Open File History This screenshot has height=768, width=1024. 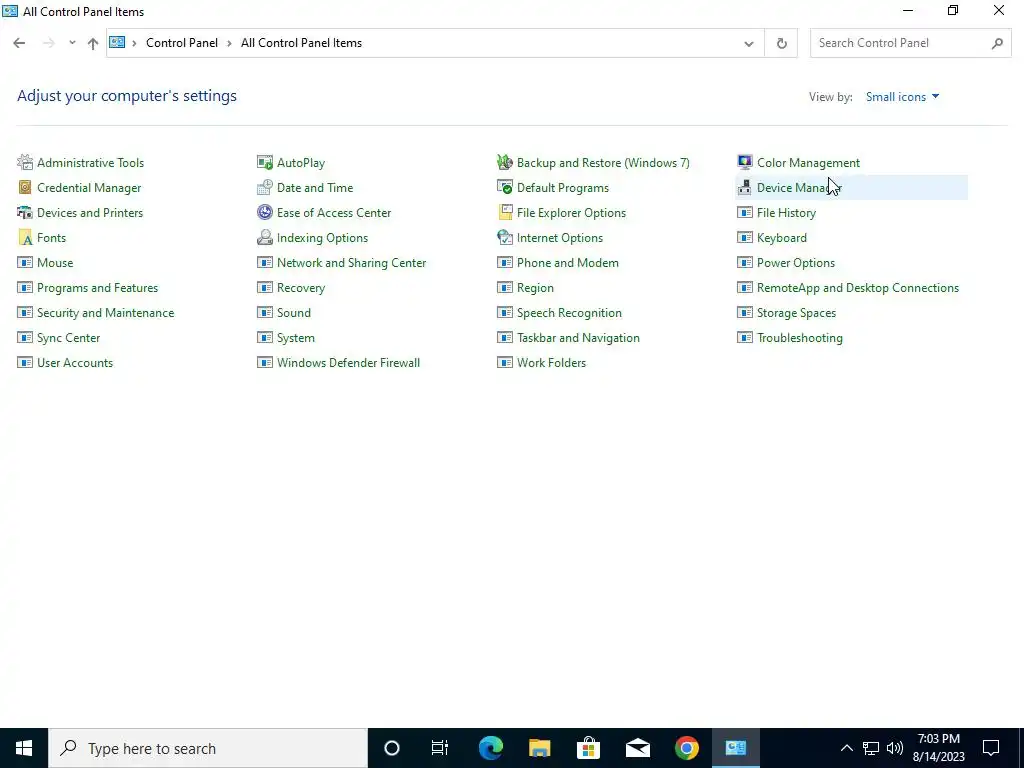(786, 212)
